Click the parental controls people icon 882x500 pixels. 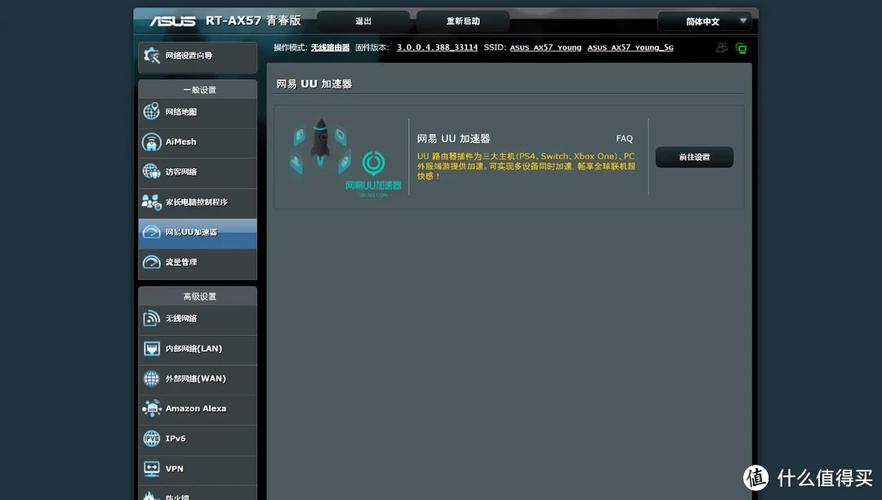(151, 202)
